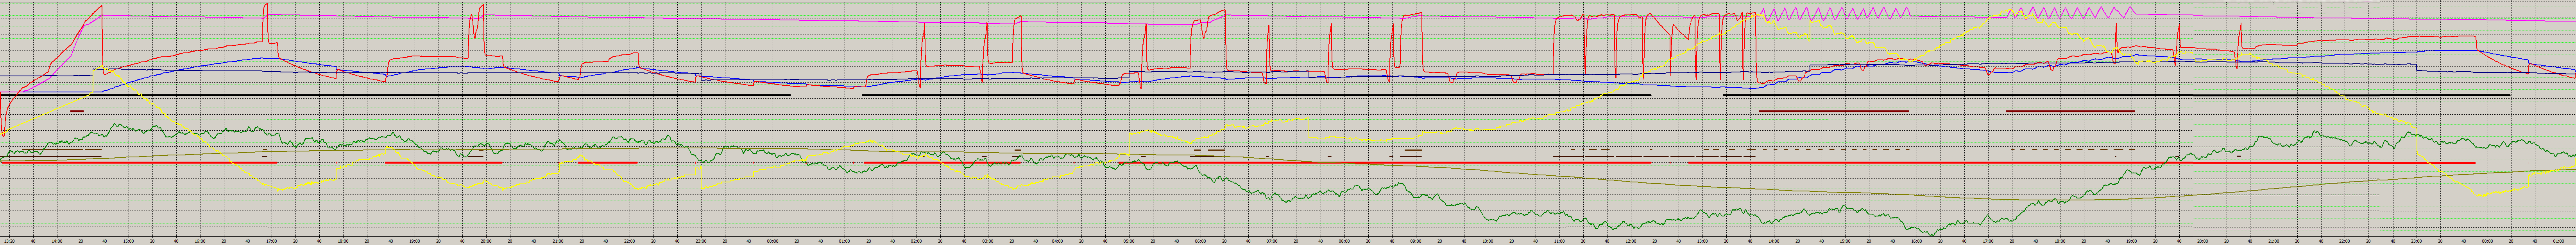Screen dimensions: 2576x245
Task: Click the 05:00 time axis label
Action: 1129,241
